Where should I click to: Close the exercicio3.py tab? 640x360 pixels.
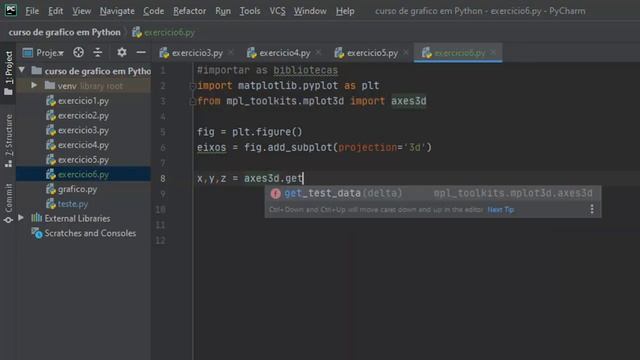(x=231, y=52)
